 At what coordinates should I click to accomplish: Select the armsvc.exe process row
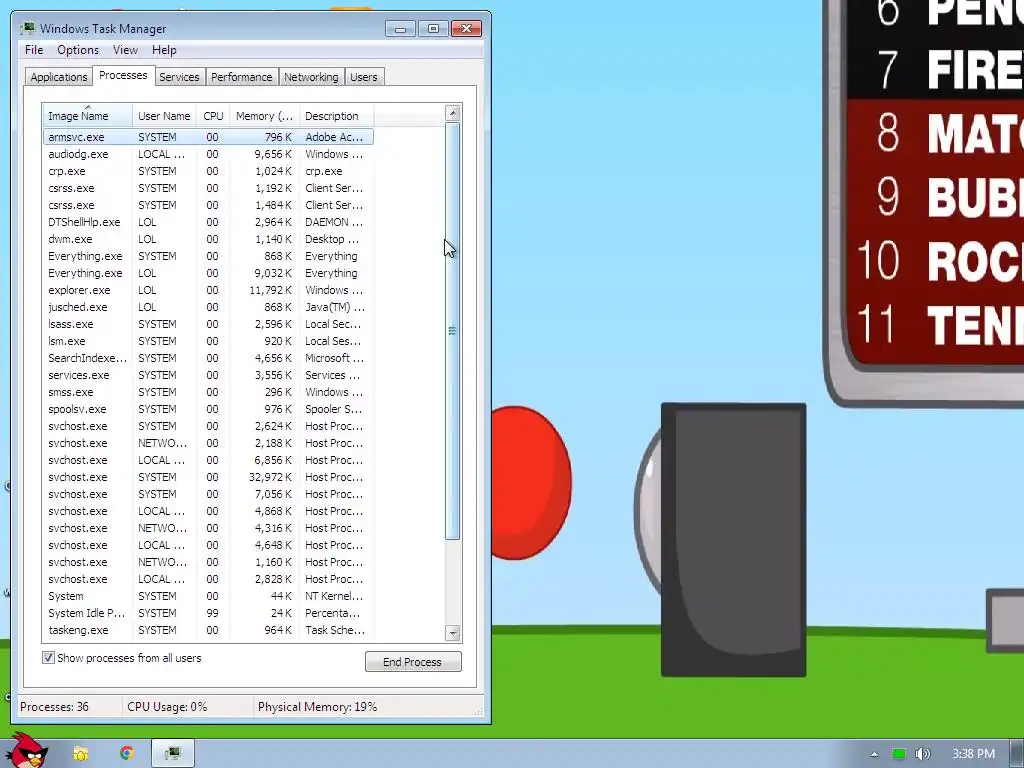tap(208, 137)
